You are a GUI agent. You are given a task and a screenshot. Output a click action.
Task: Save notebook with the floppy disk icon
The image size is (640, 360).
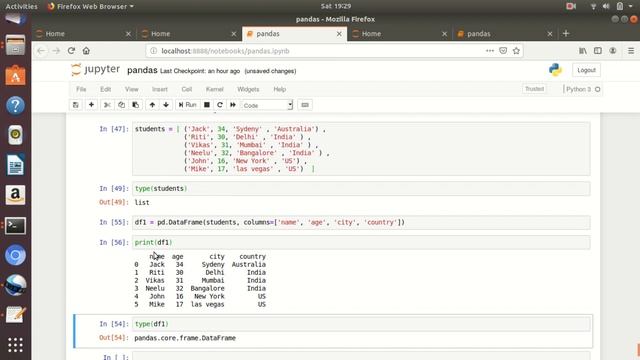76,105
